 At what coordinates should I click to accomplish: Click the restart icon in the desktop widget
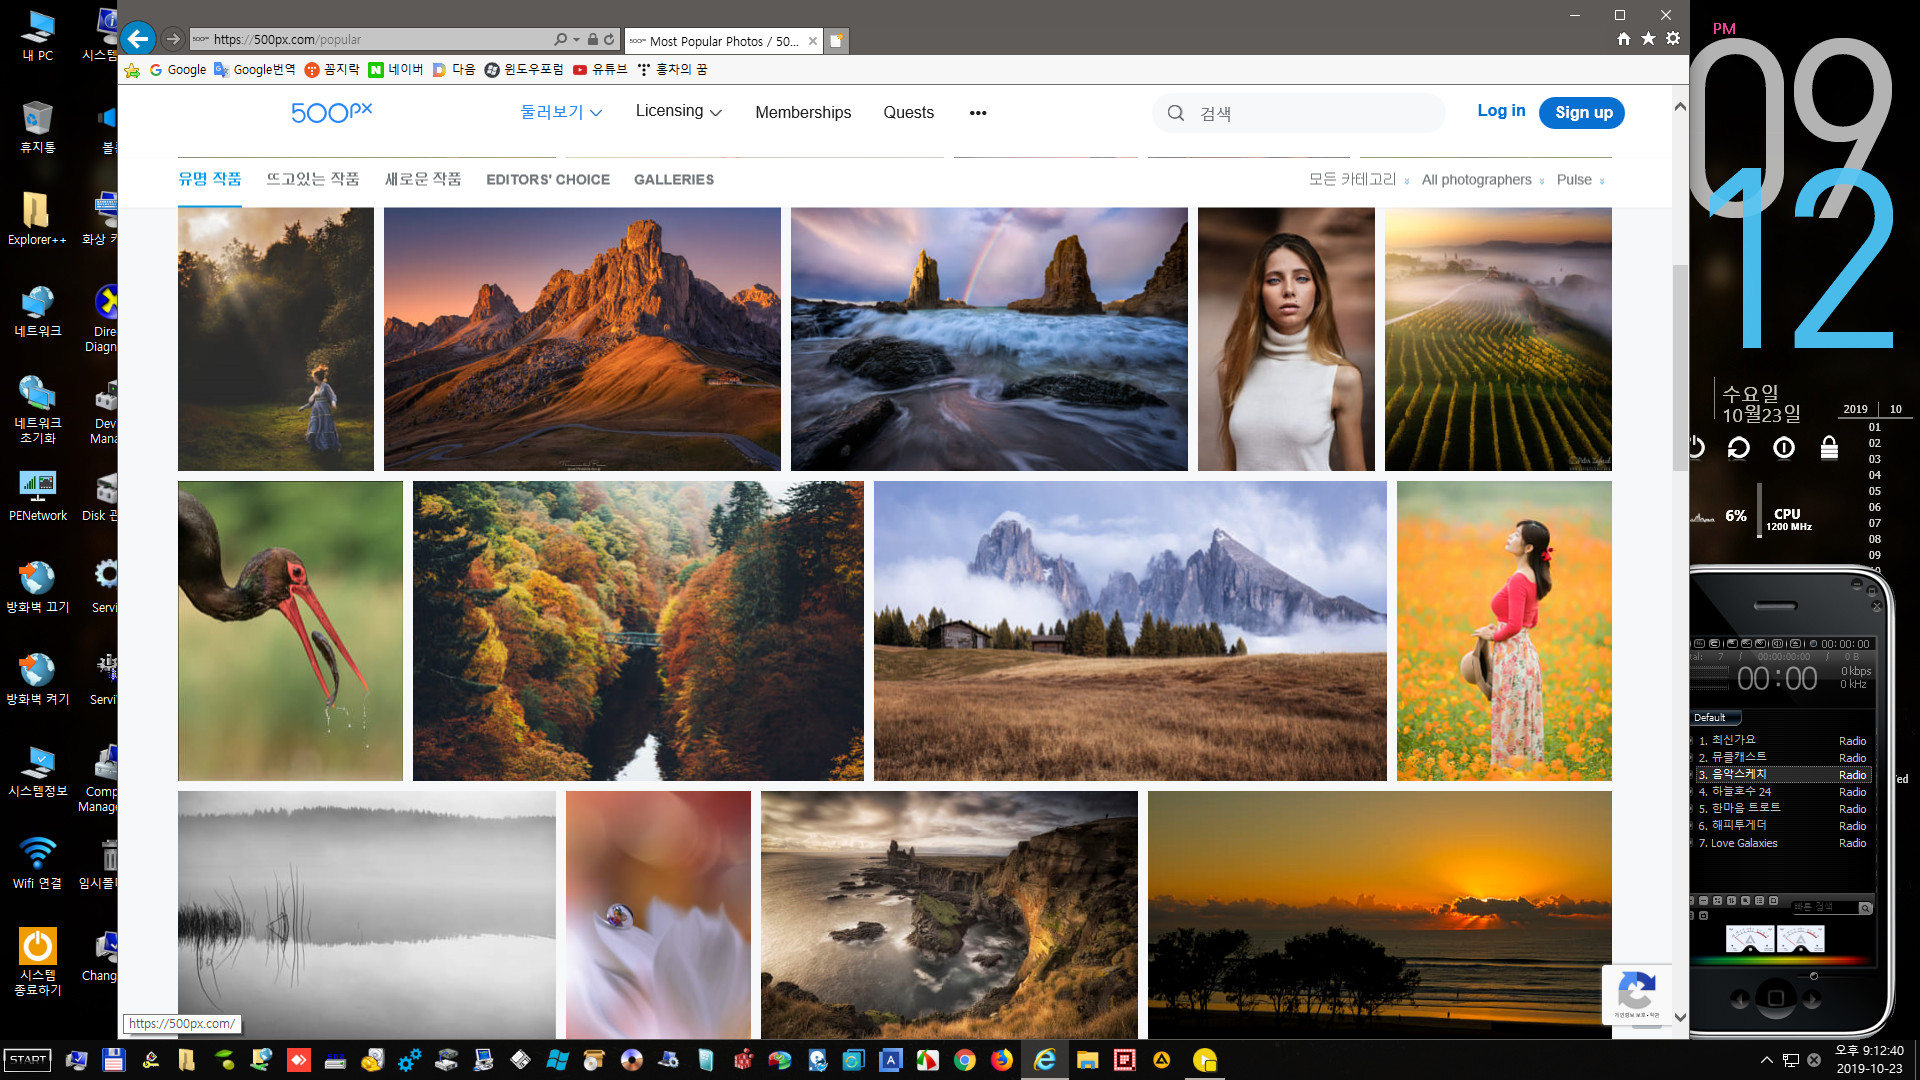(1739, 448)
